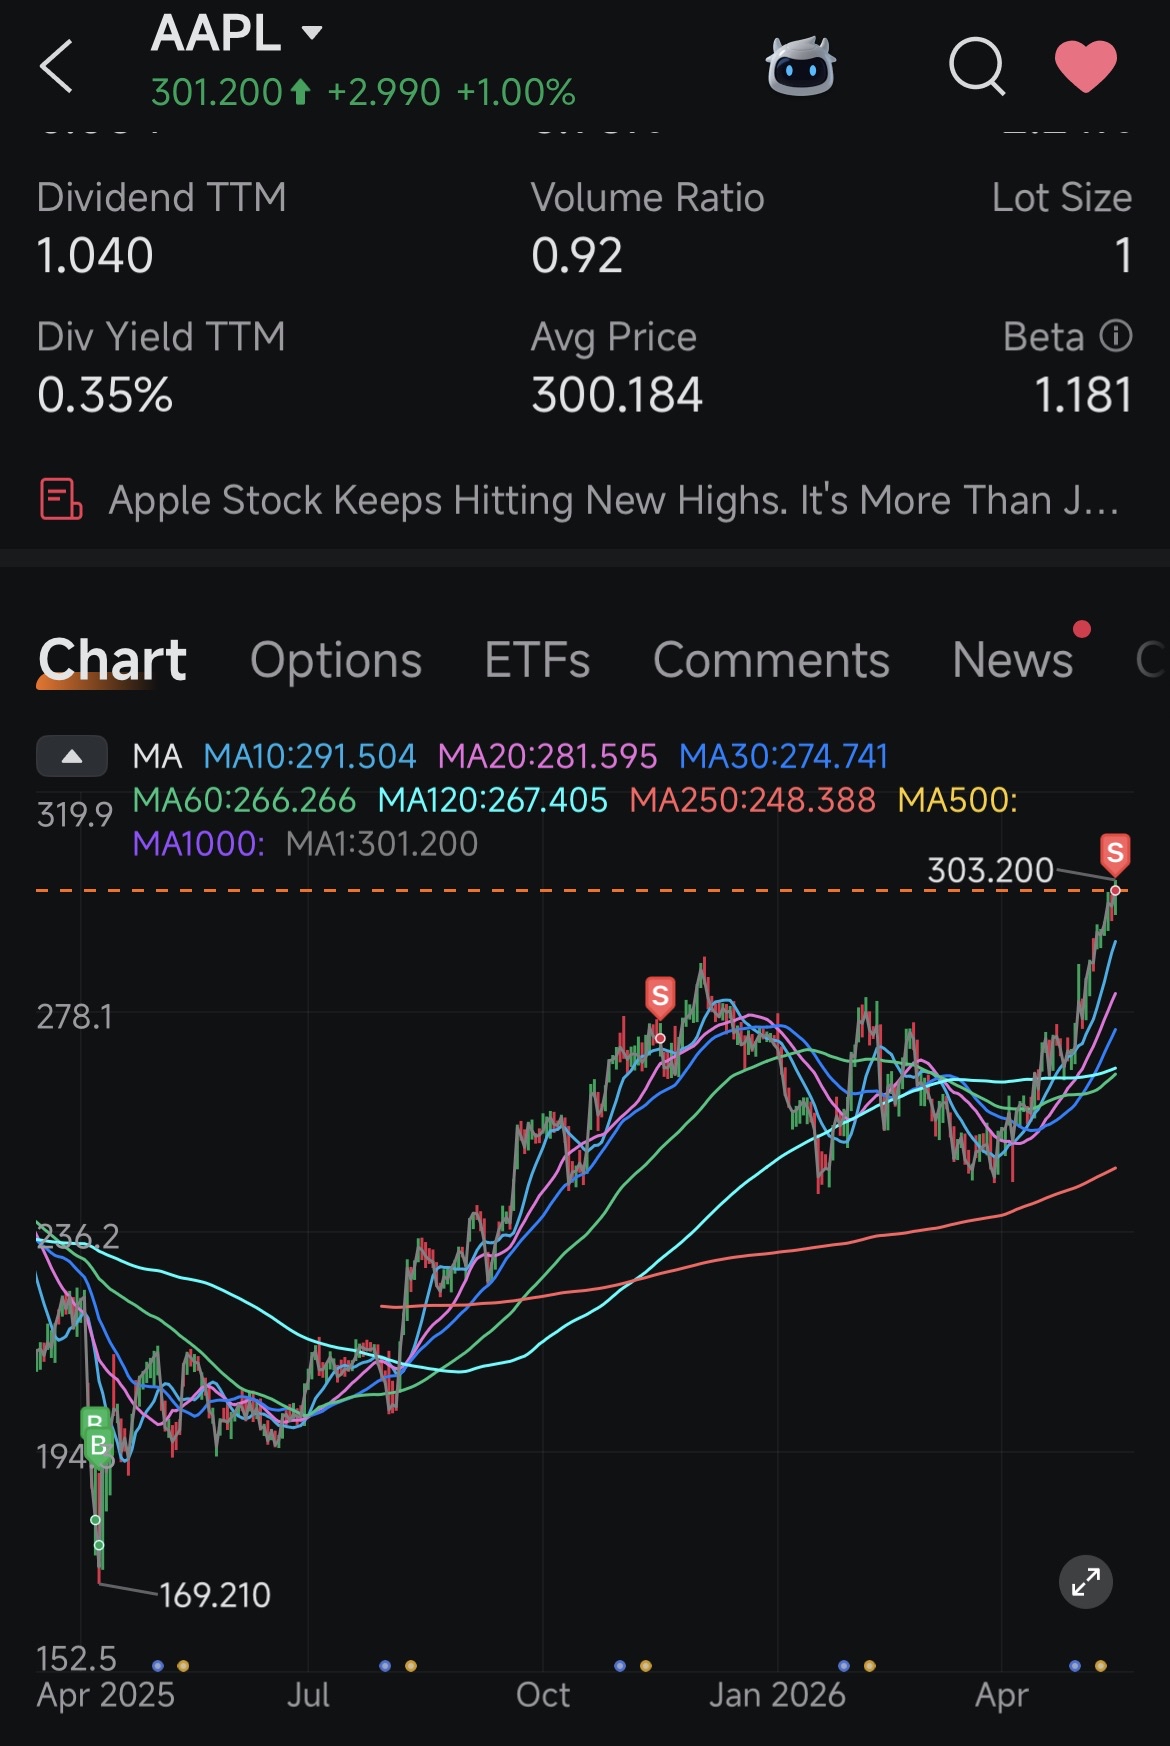Open the Apple Stock Keeps Hitting New Highs headline
1170x1746 pixels.
(613, 500)
